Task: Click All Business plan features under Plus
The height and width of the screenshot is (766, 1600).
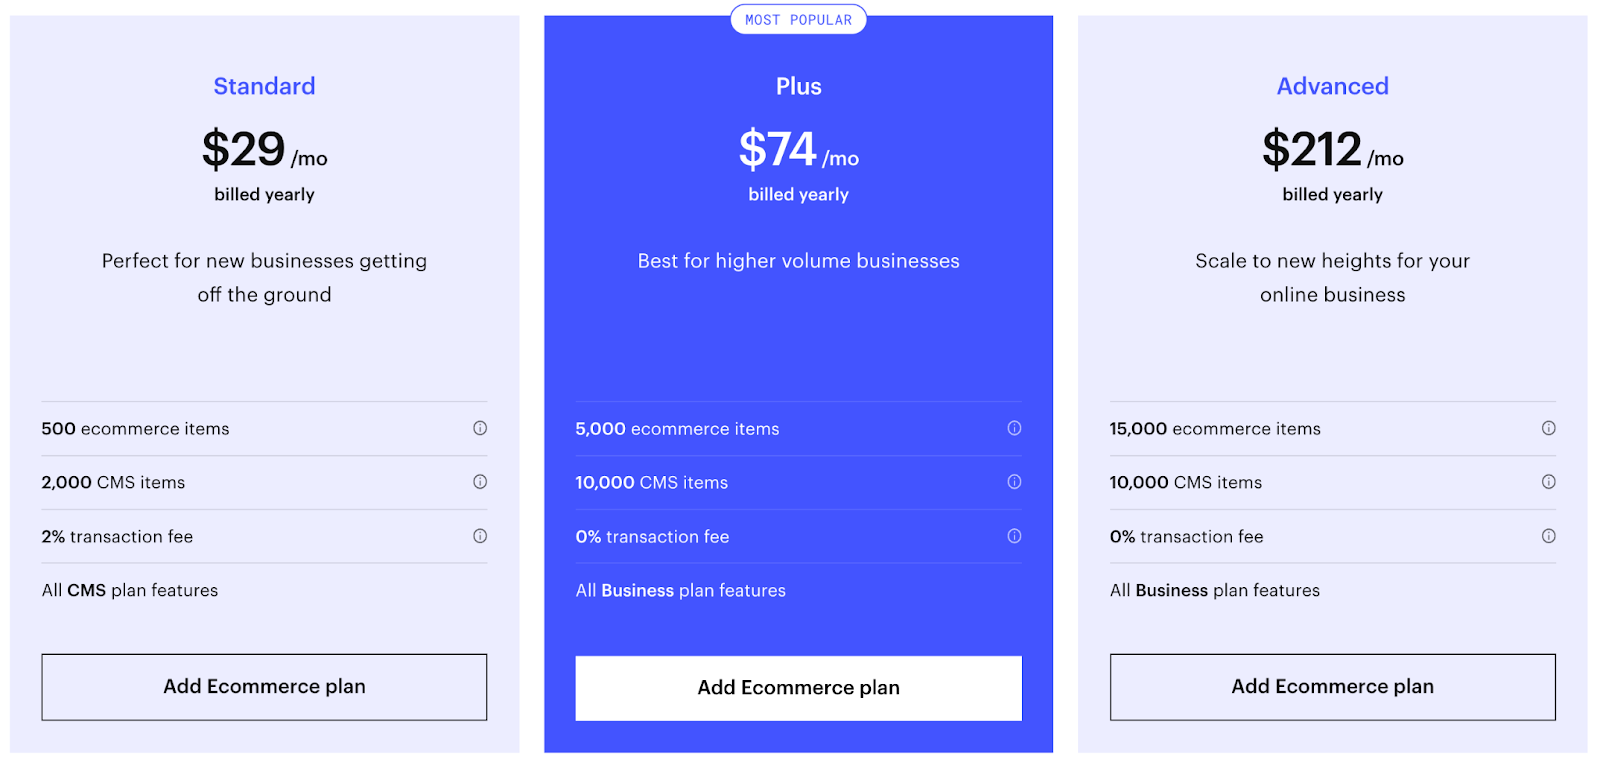Action: (681, 590)
